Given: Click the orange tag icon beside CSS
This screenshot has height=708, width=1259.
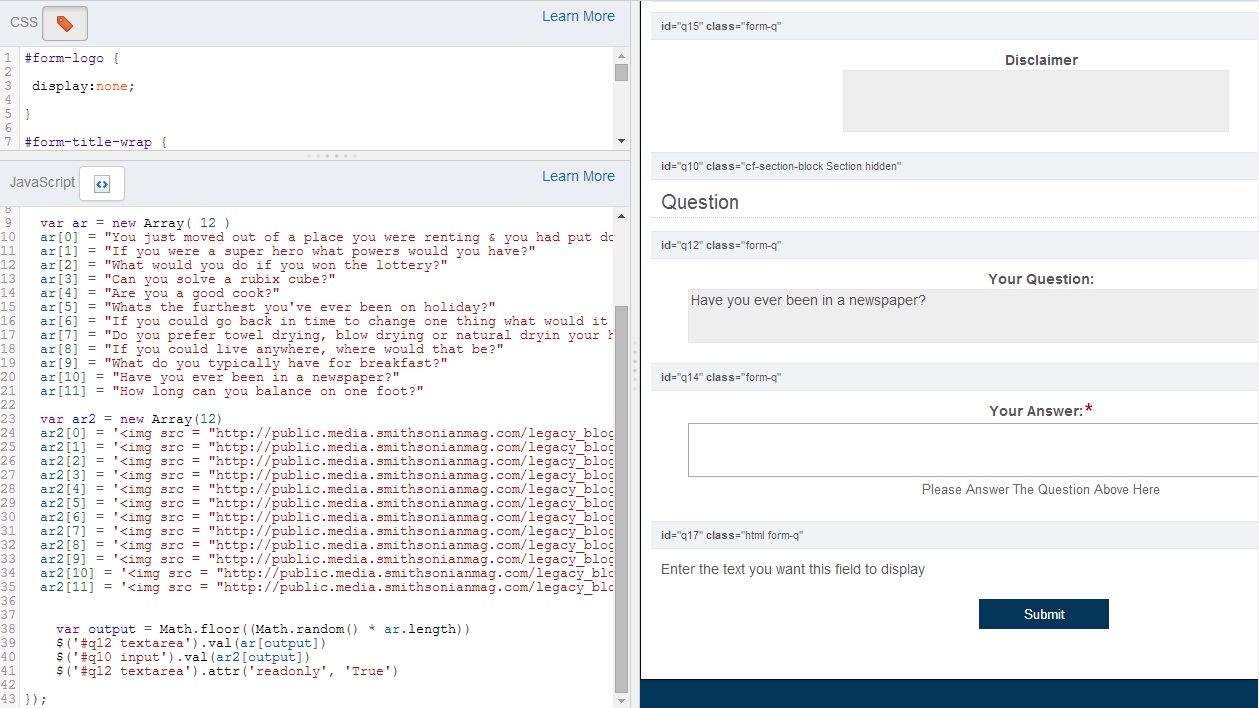Looking at the screenshot, I should pyautogui.click(x=65, y=23).
